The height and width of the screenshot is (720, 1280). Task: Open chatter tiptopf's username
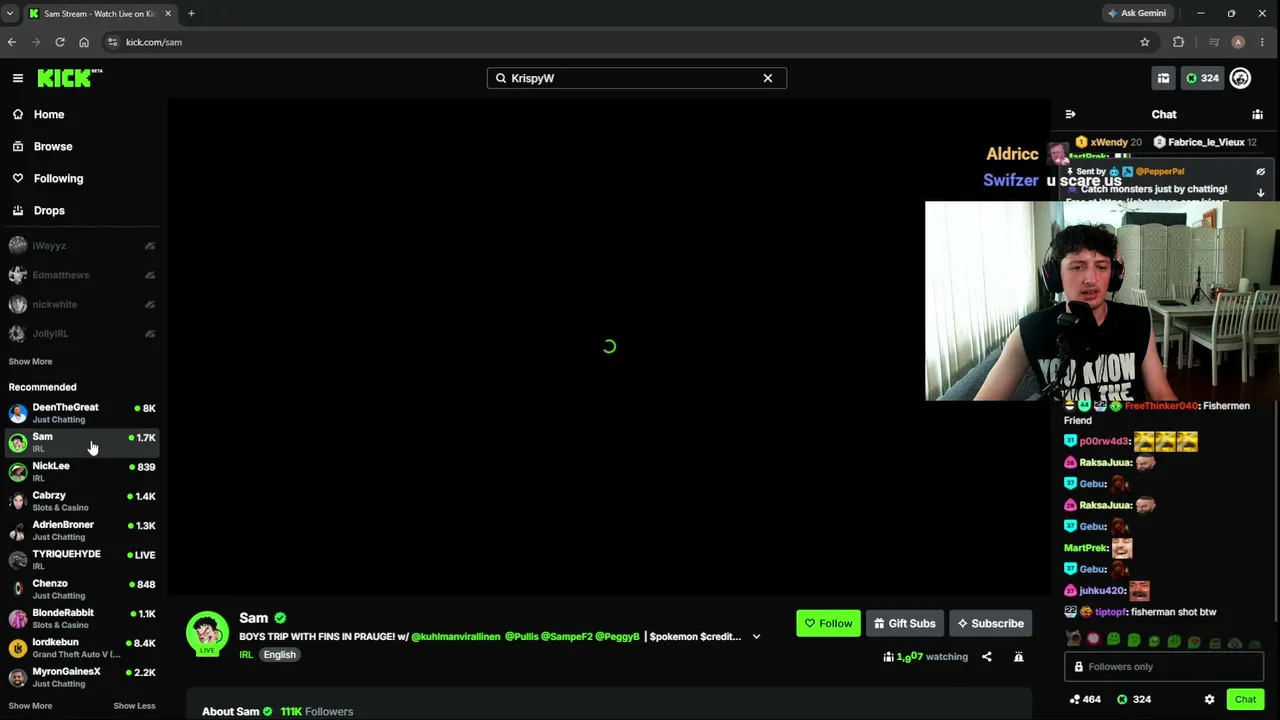[1110, 612]
